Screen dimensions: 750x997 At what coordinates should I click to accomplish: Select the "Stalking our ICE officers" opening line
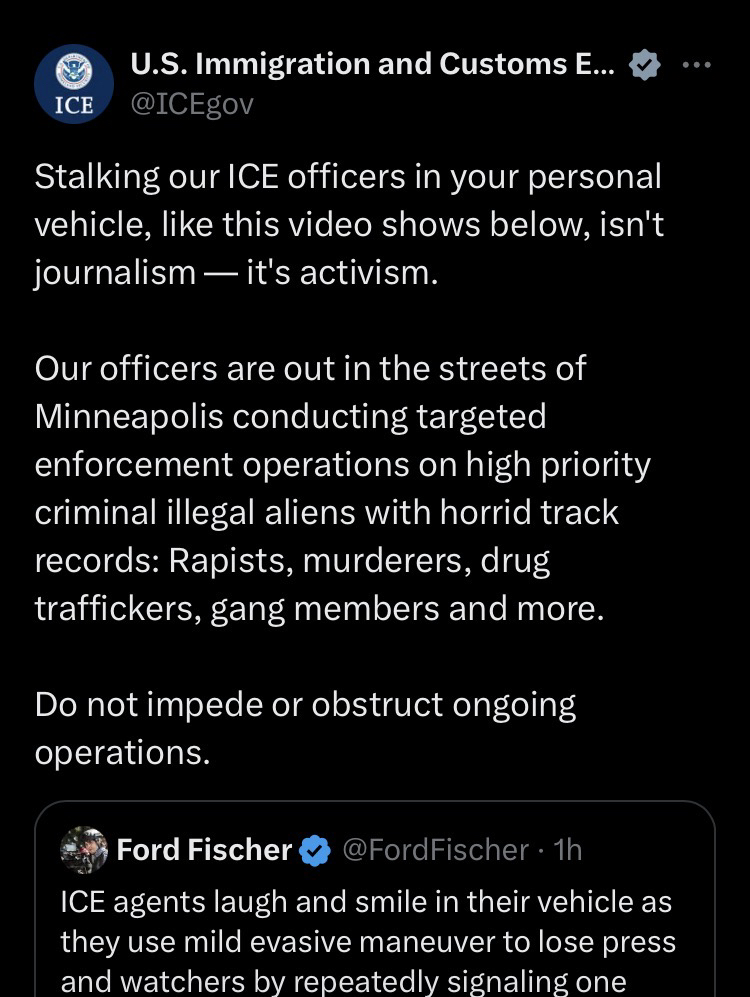coord(348,177)
